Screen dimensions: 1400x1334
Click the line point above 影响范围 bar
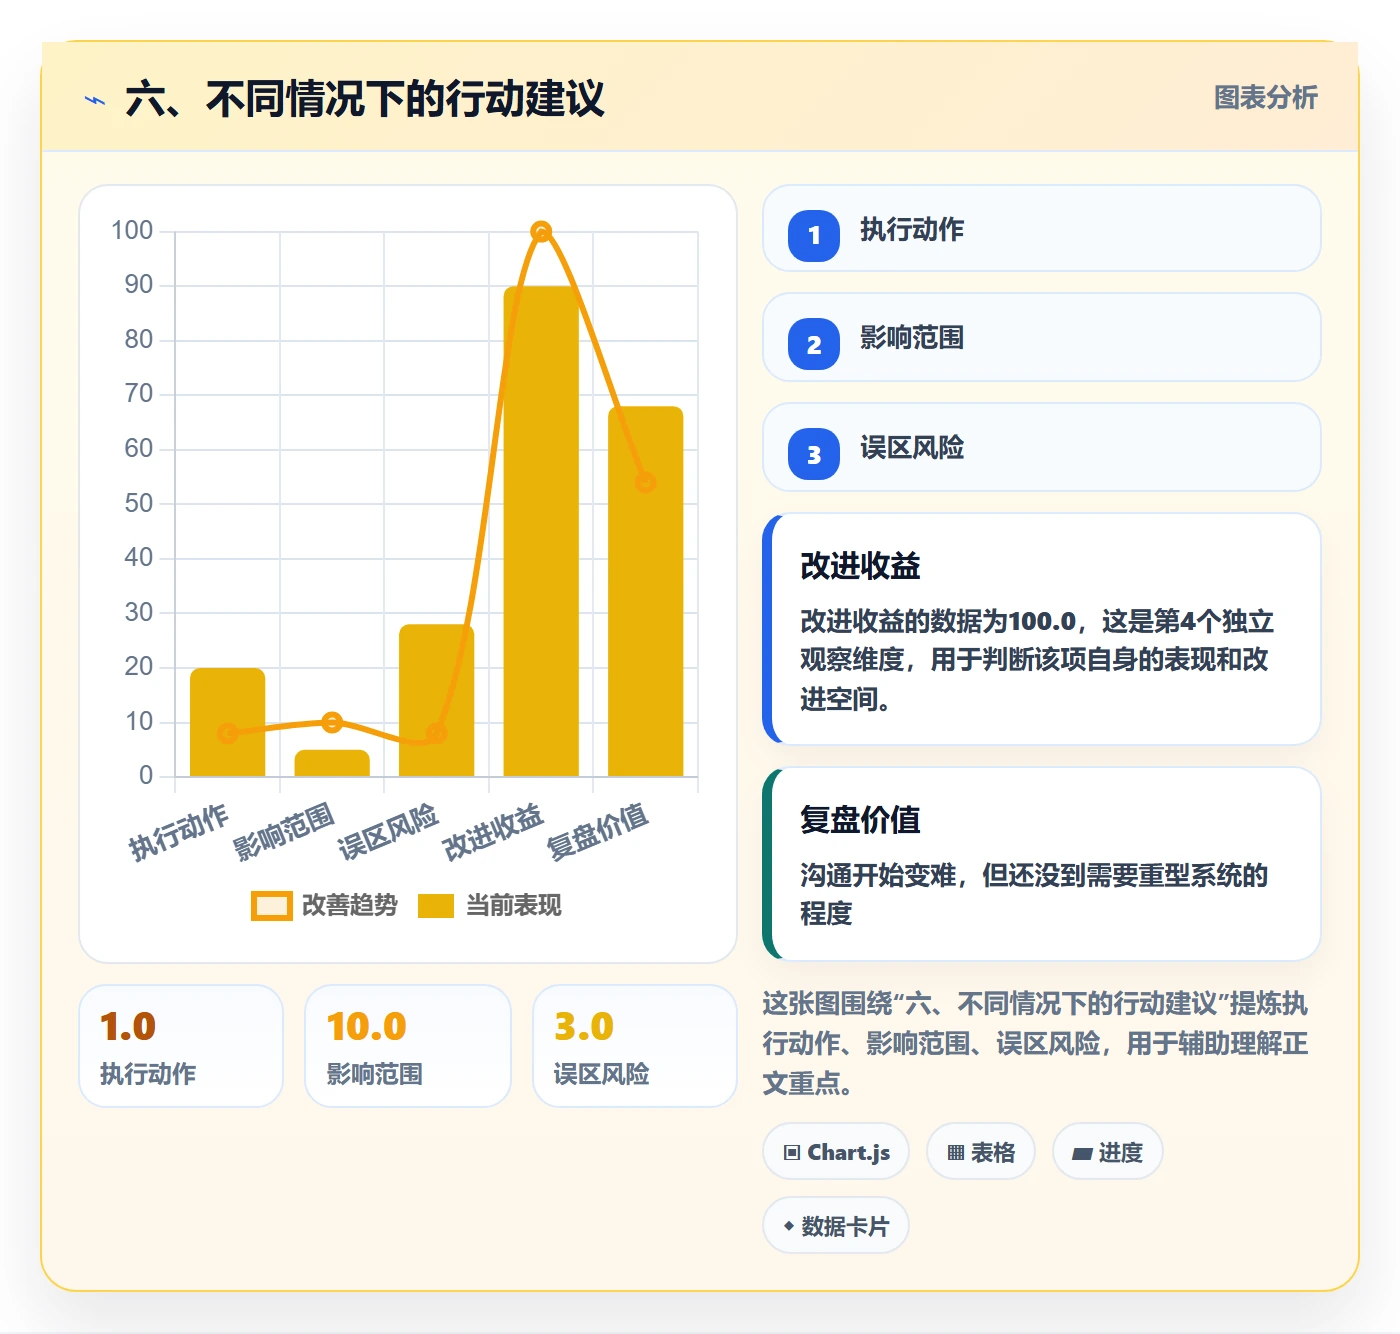coord(332,722)
